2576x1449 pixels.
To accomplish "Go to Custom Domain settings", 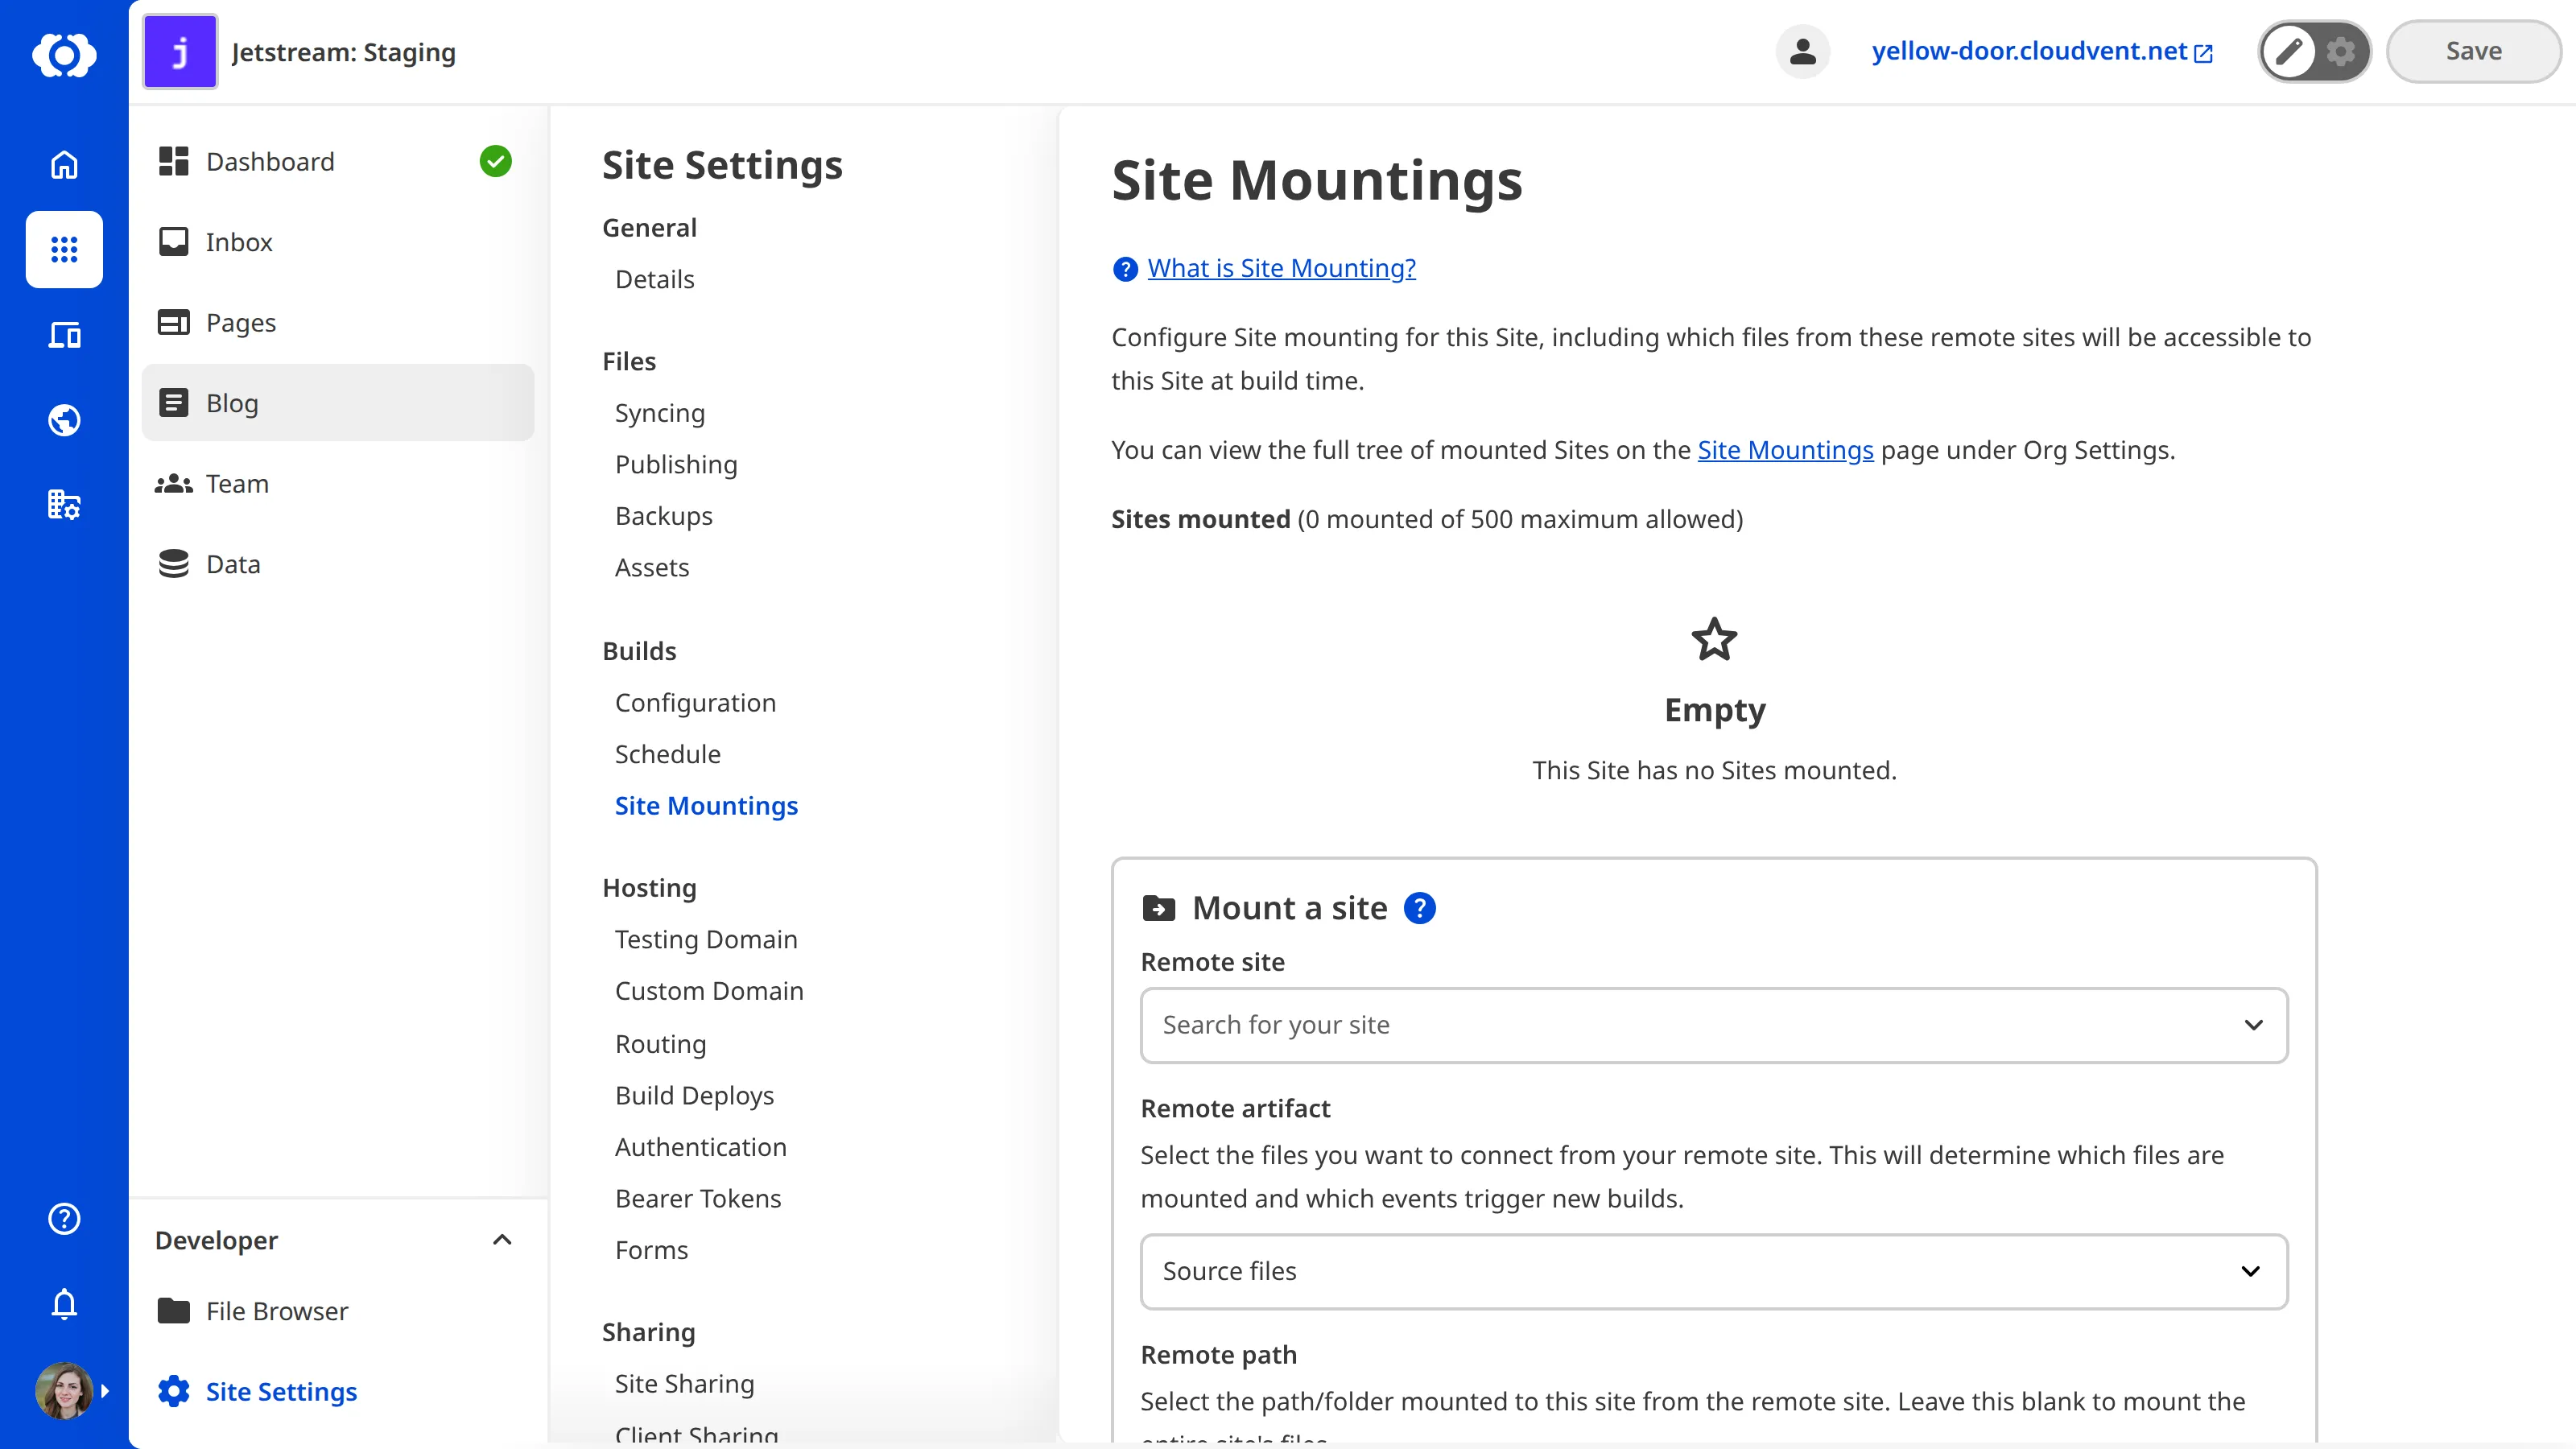I will point(709,991).
